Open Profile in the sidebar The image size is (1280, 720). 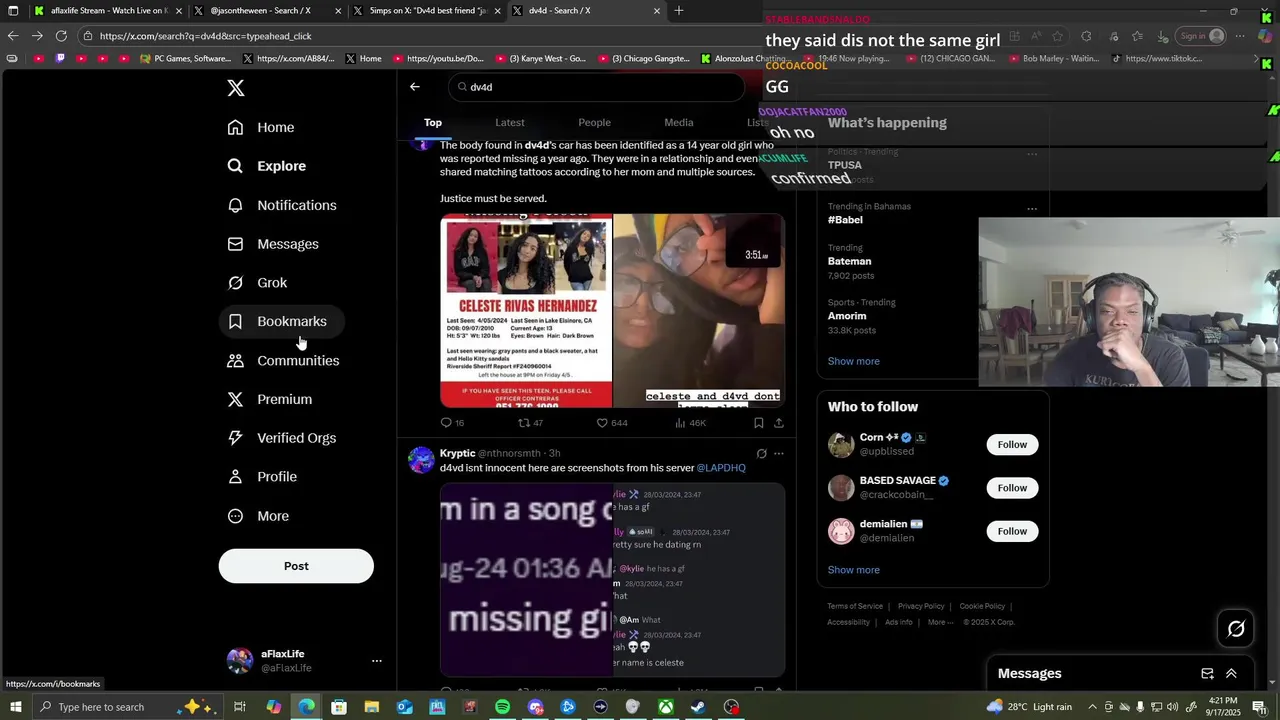pos(262,477)
